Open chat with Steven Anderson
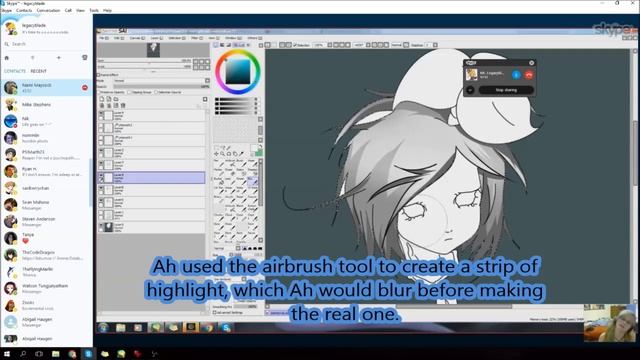 (x=47, y=221)
